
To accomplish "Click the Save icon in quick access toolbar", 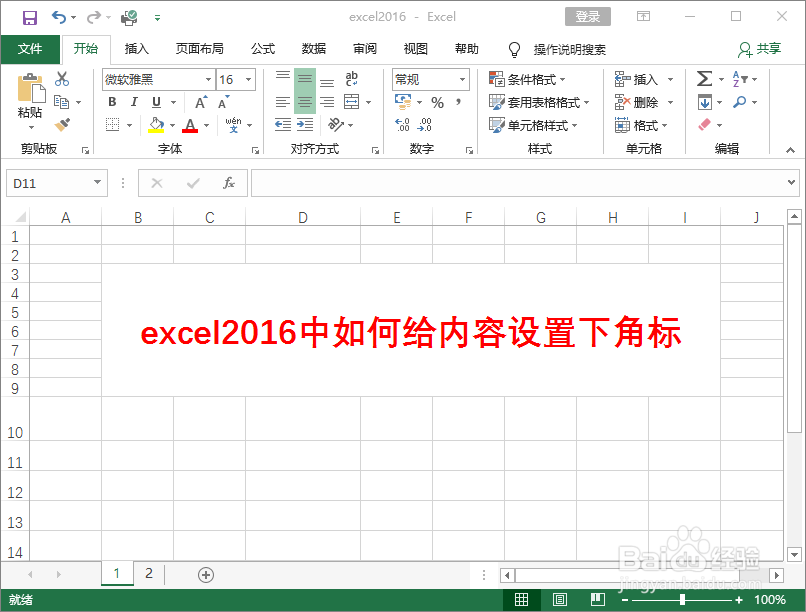I will 30,17.
